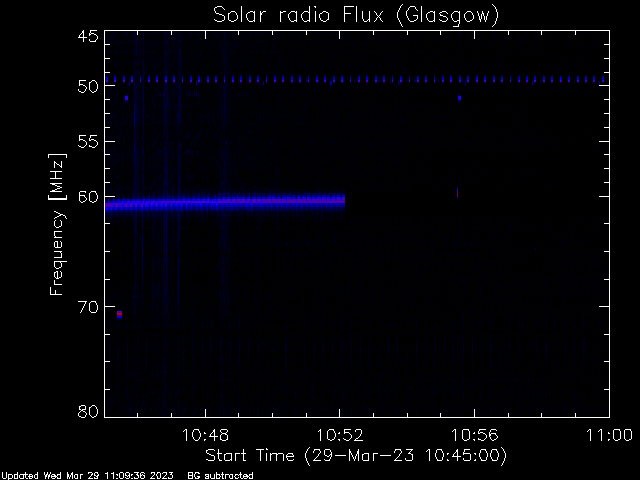Click the 'Frequency [MHz]' axis title
This screenshot has width=640, height=480.
[x=57, y=224]
